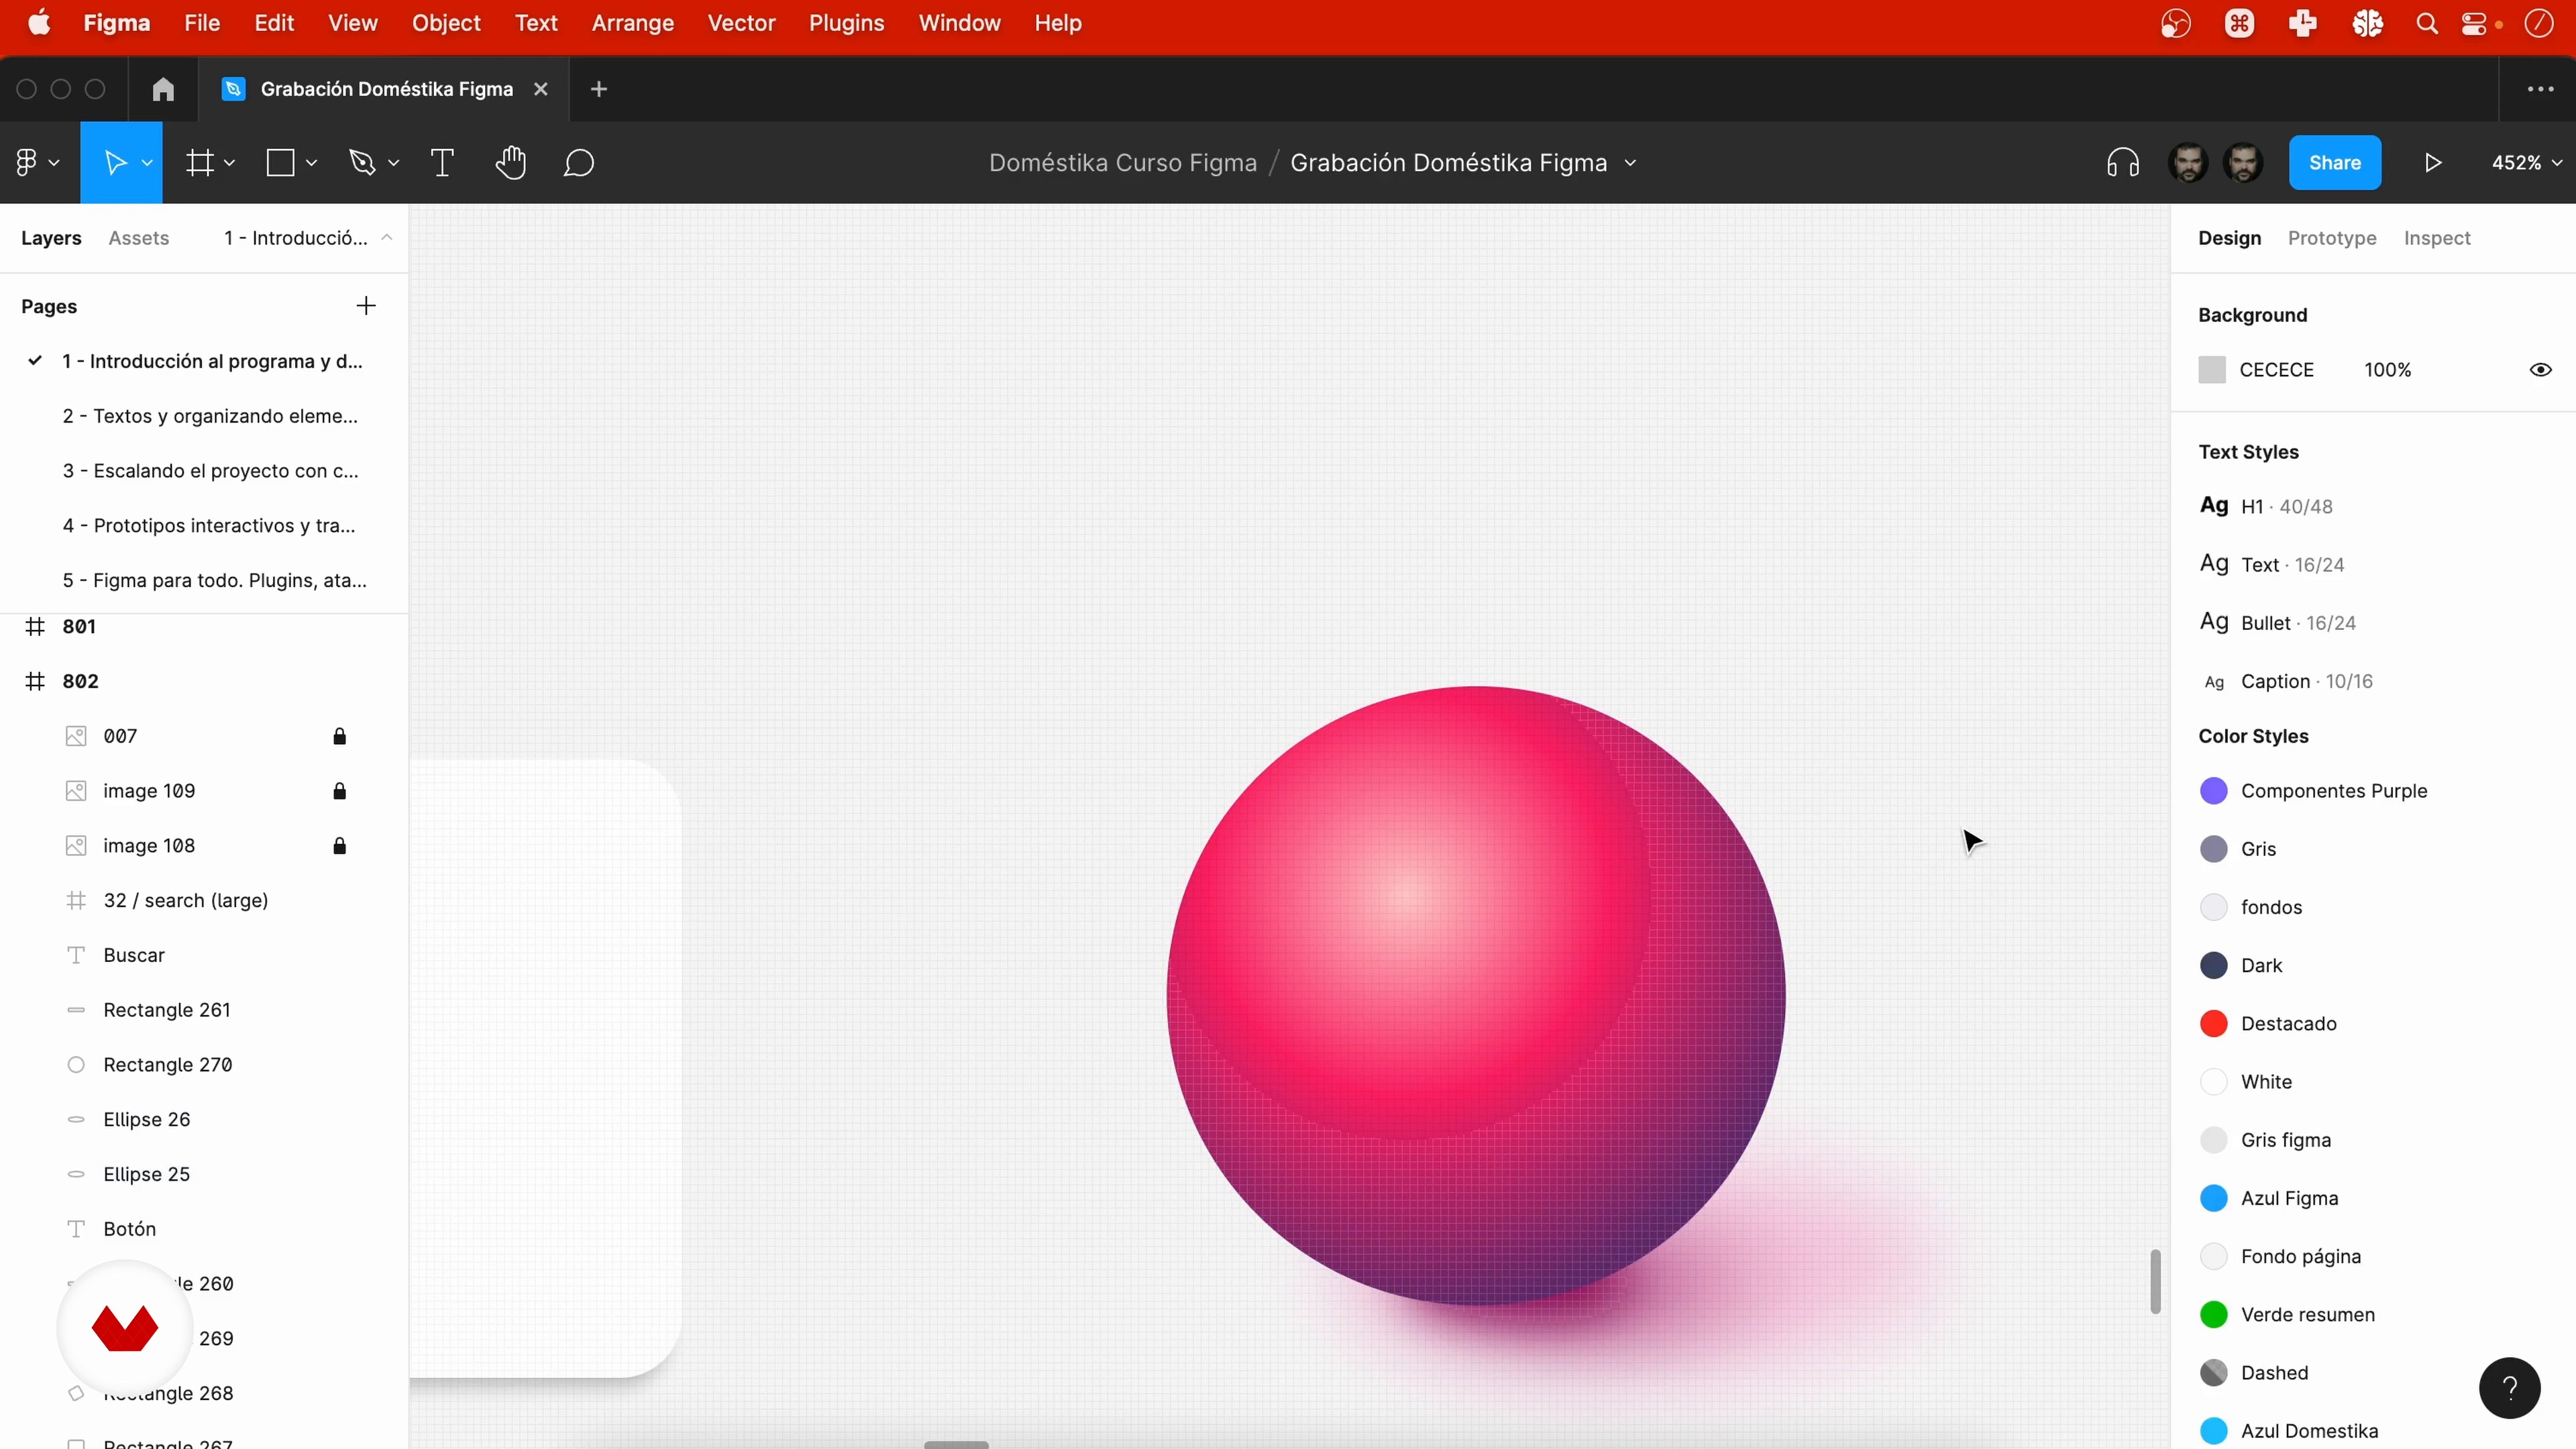Viewport: 2576px width, 1449px height.
Task: Open the Figma main menu icon
Action: (x=27, y=162)
